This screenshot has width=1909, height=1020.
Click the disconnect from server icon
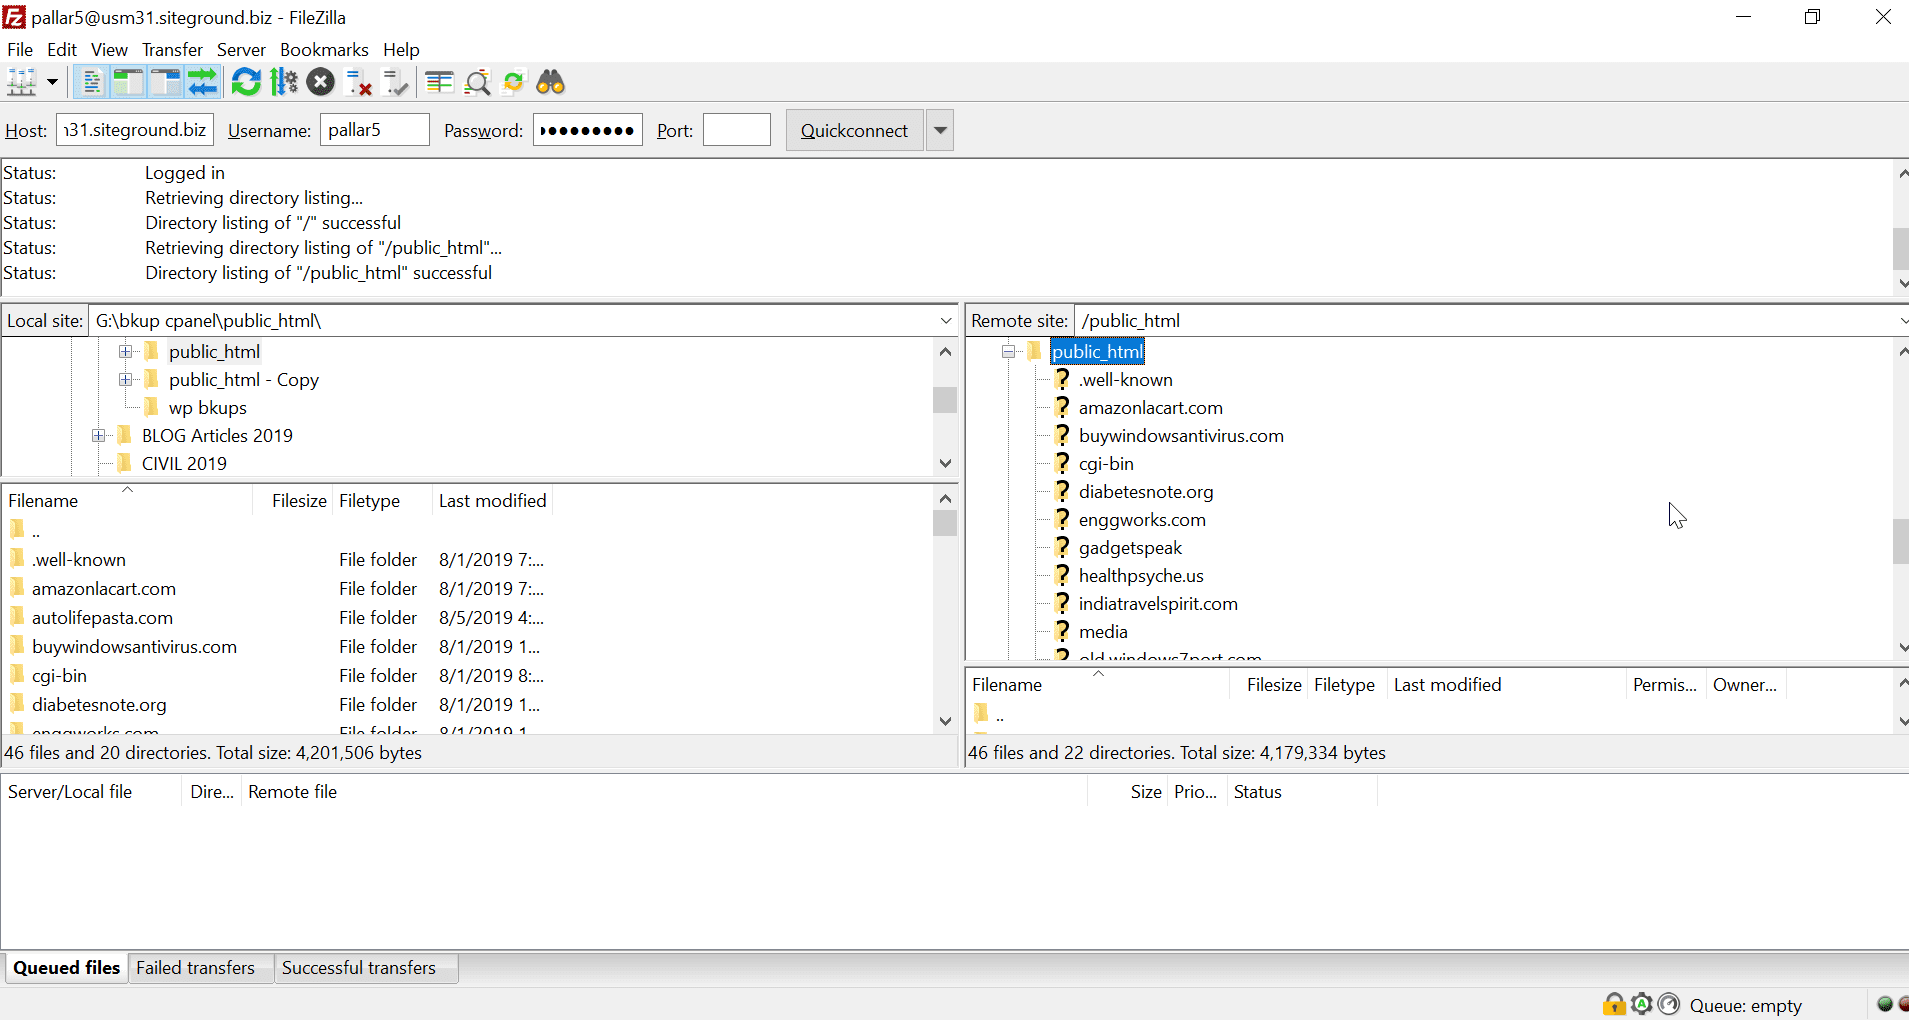(x=358, y=82)
